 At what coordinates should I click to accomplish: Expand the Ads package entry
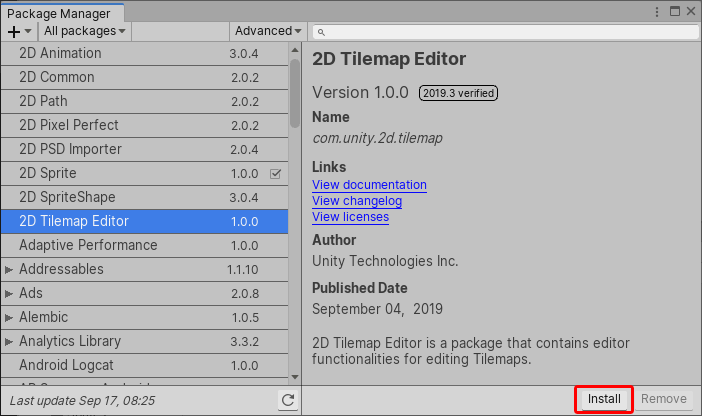(9, 293)
